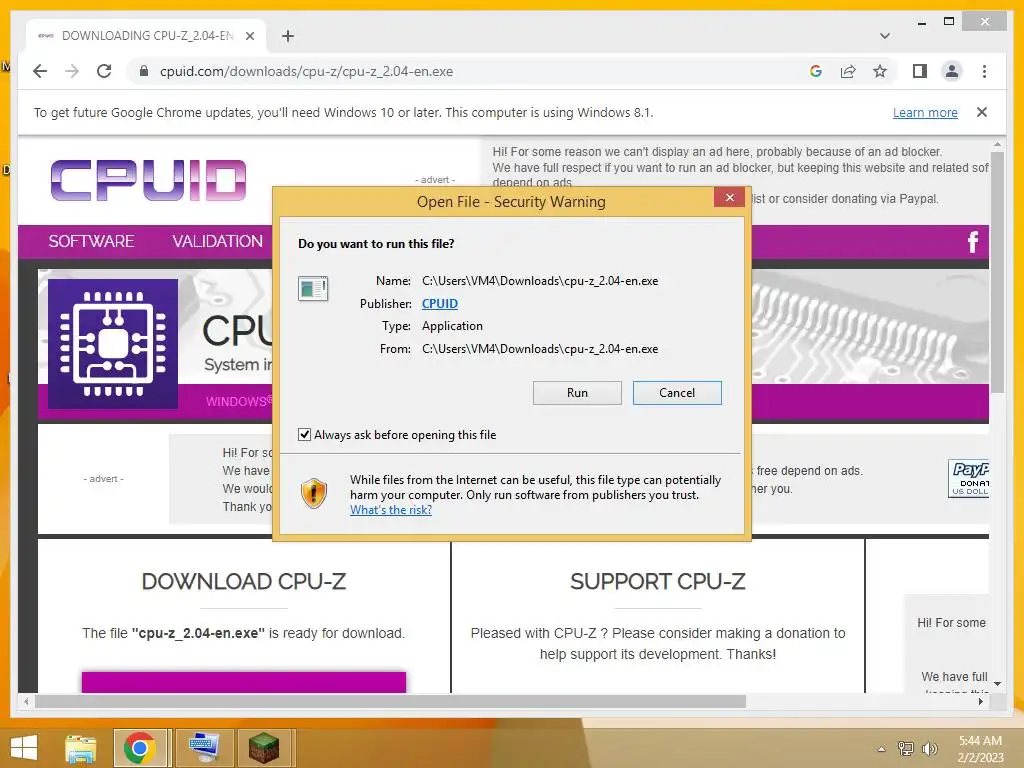Show hidden system tray icons

881,749
